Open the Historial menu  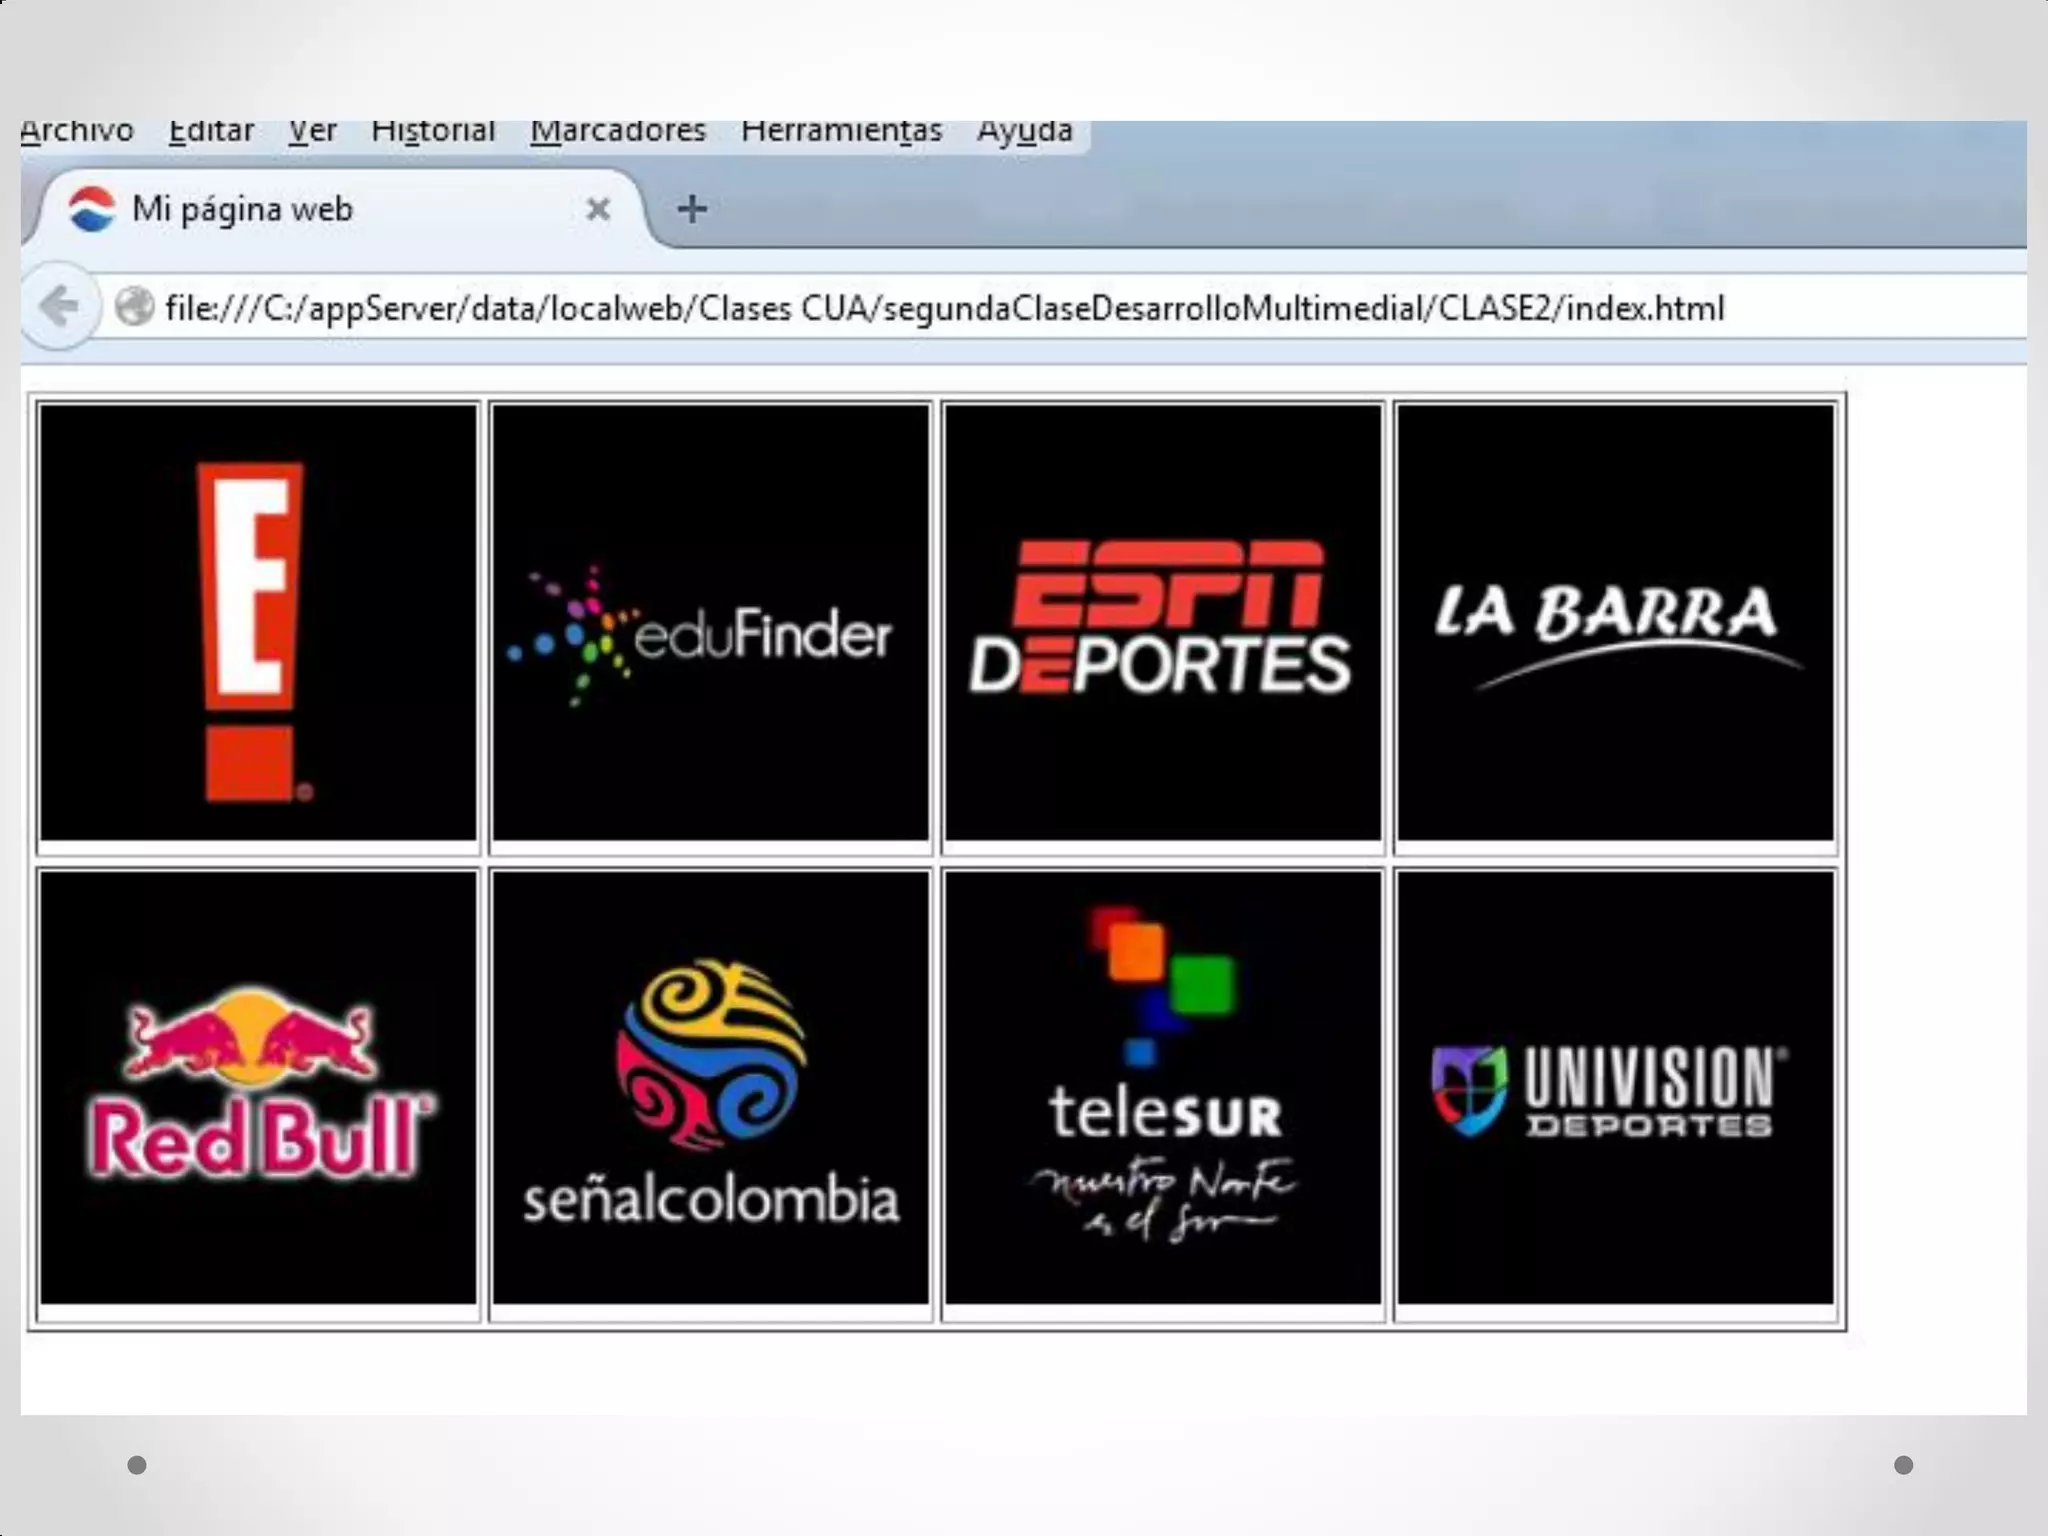click(x=433, y=132)
